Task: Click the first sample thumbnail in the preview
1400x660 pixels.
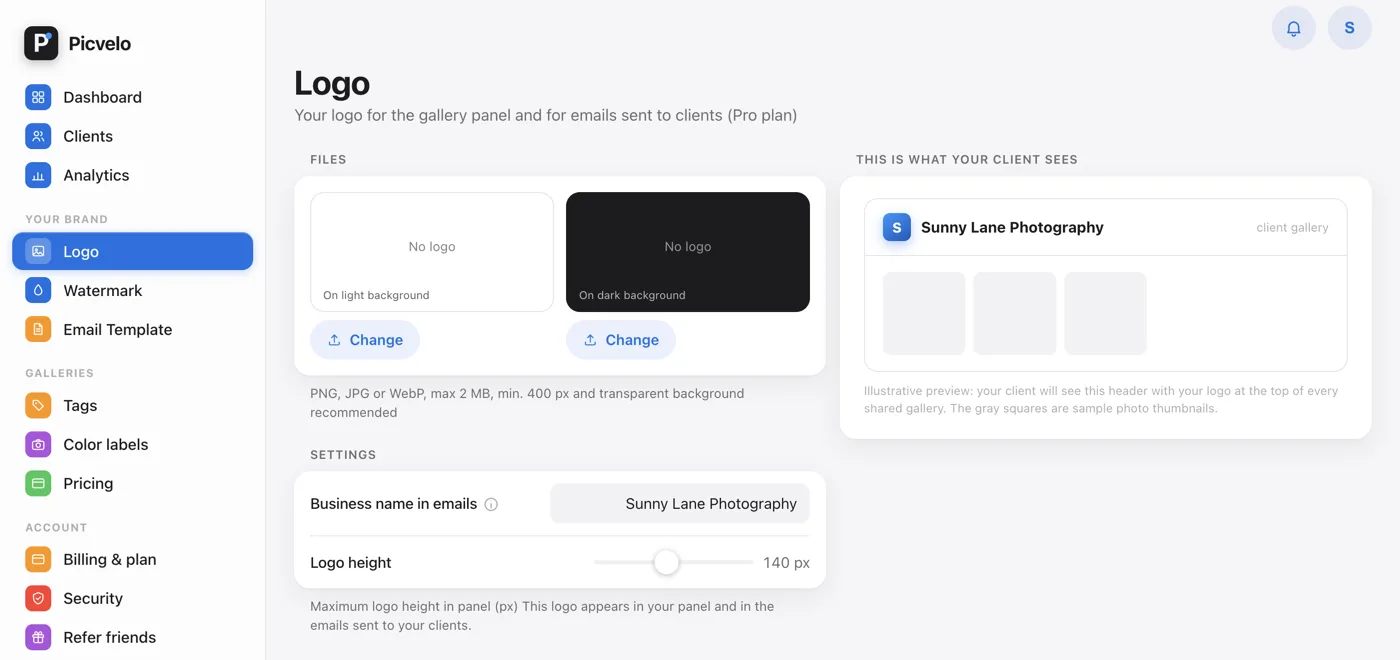Action: coord(924,313)
